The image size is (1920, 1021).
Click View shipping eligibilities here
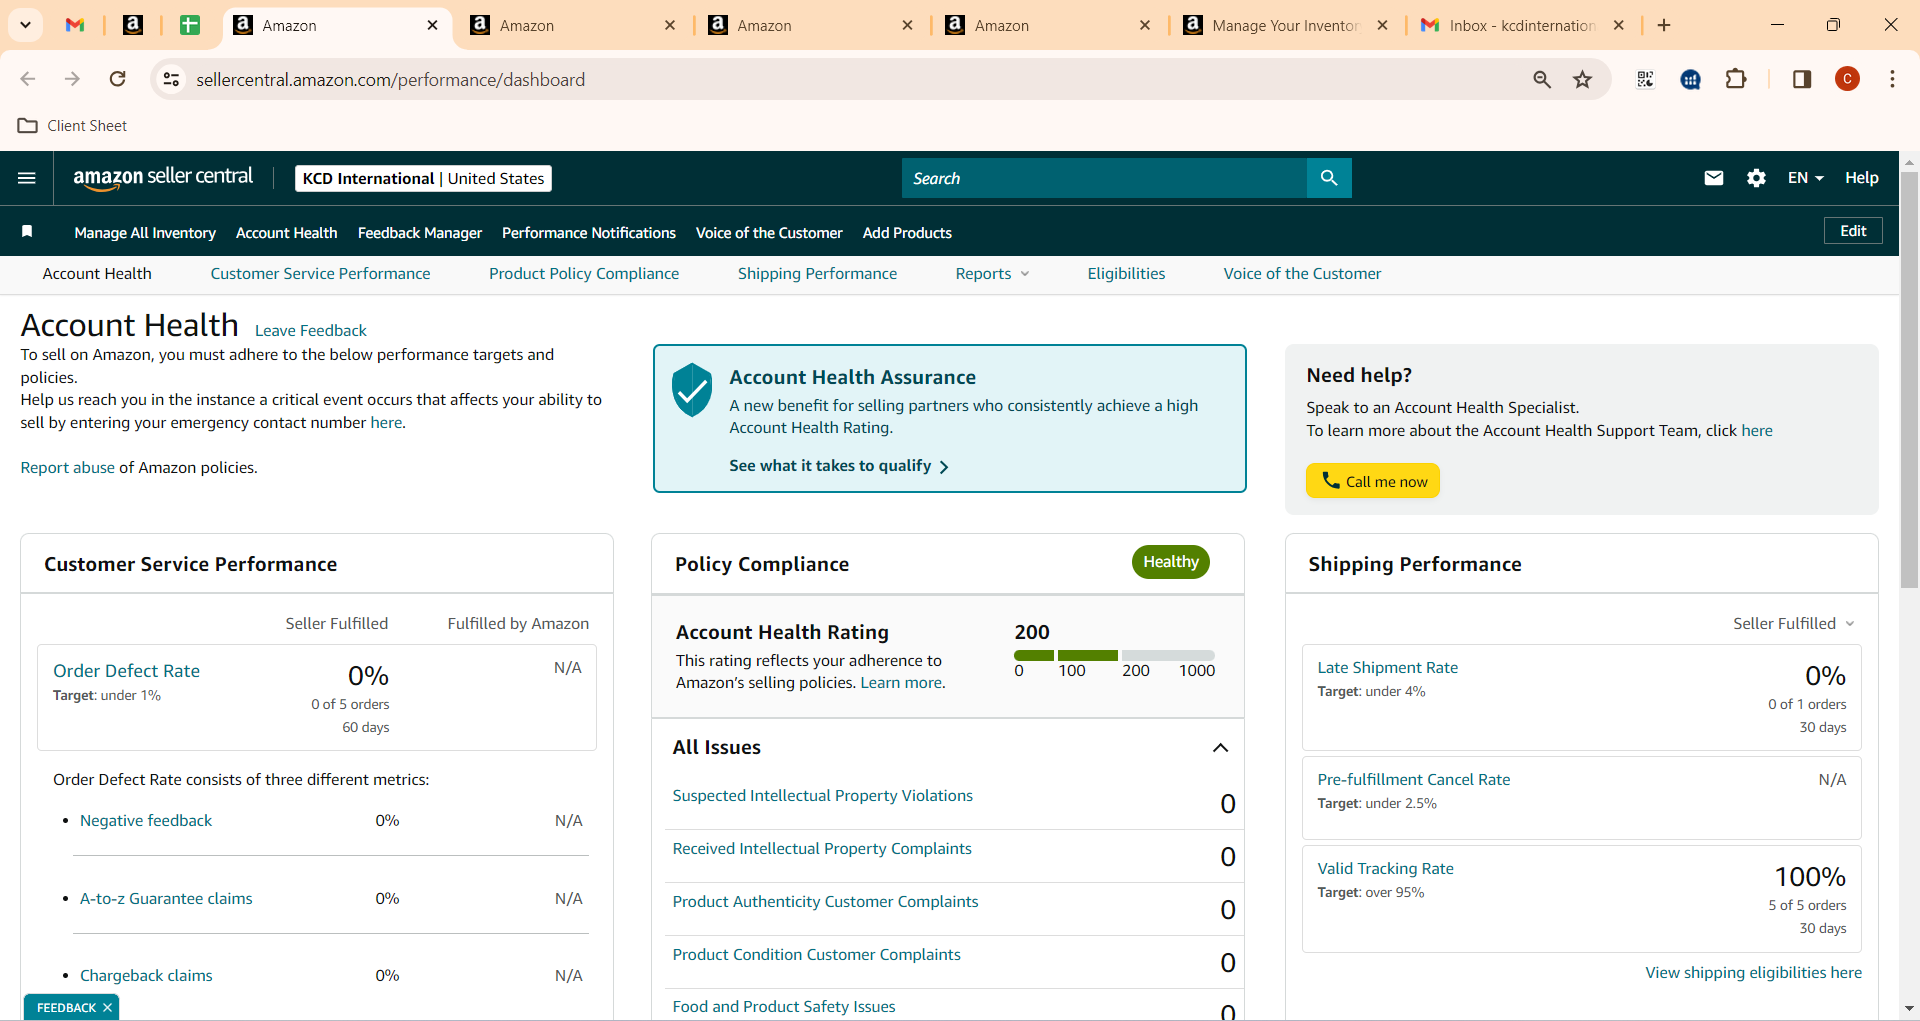(x=1753, y=973)
